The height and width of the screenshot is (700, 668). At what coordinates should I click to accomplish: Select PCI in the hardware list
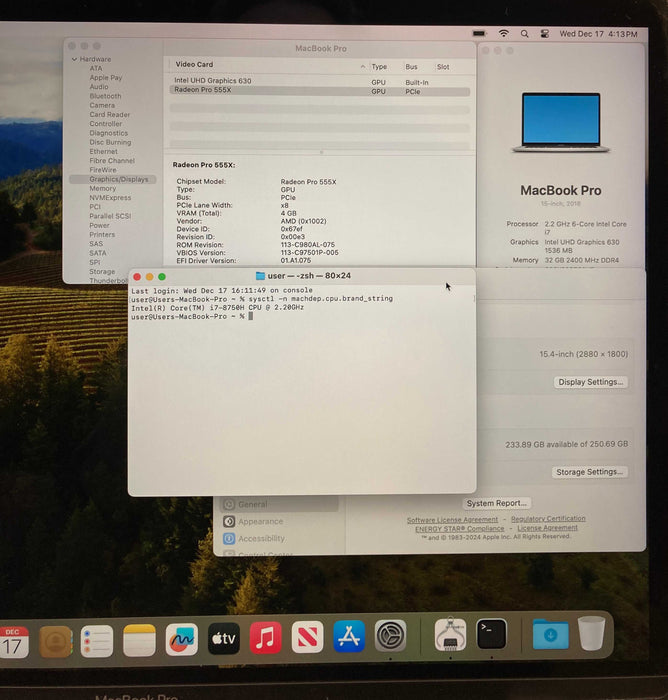[95, 207]
